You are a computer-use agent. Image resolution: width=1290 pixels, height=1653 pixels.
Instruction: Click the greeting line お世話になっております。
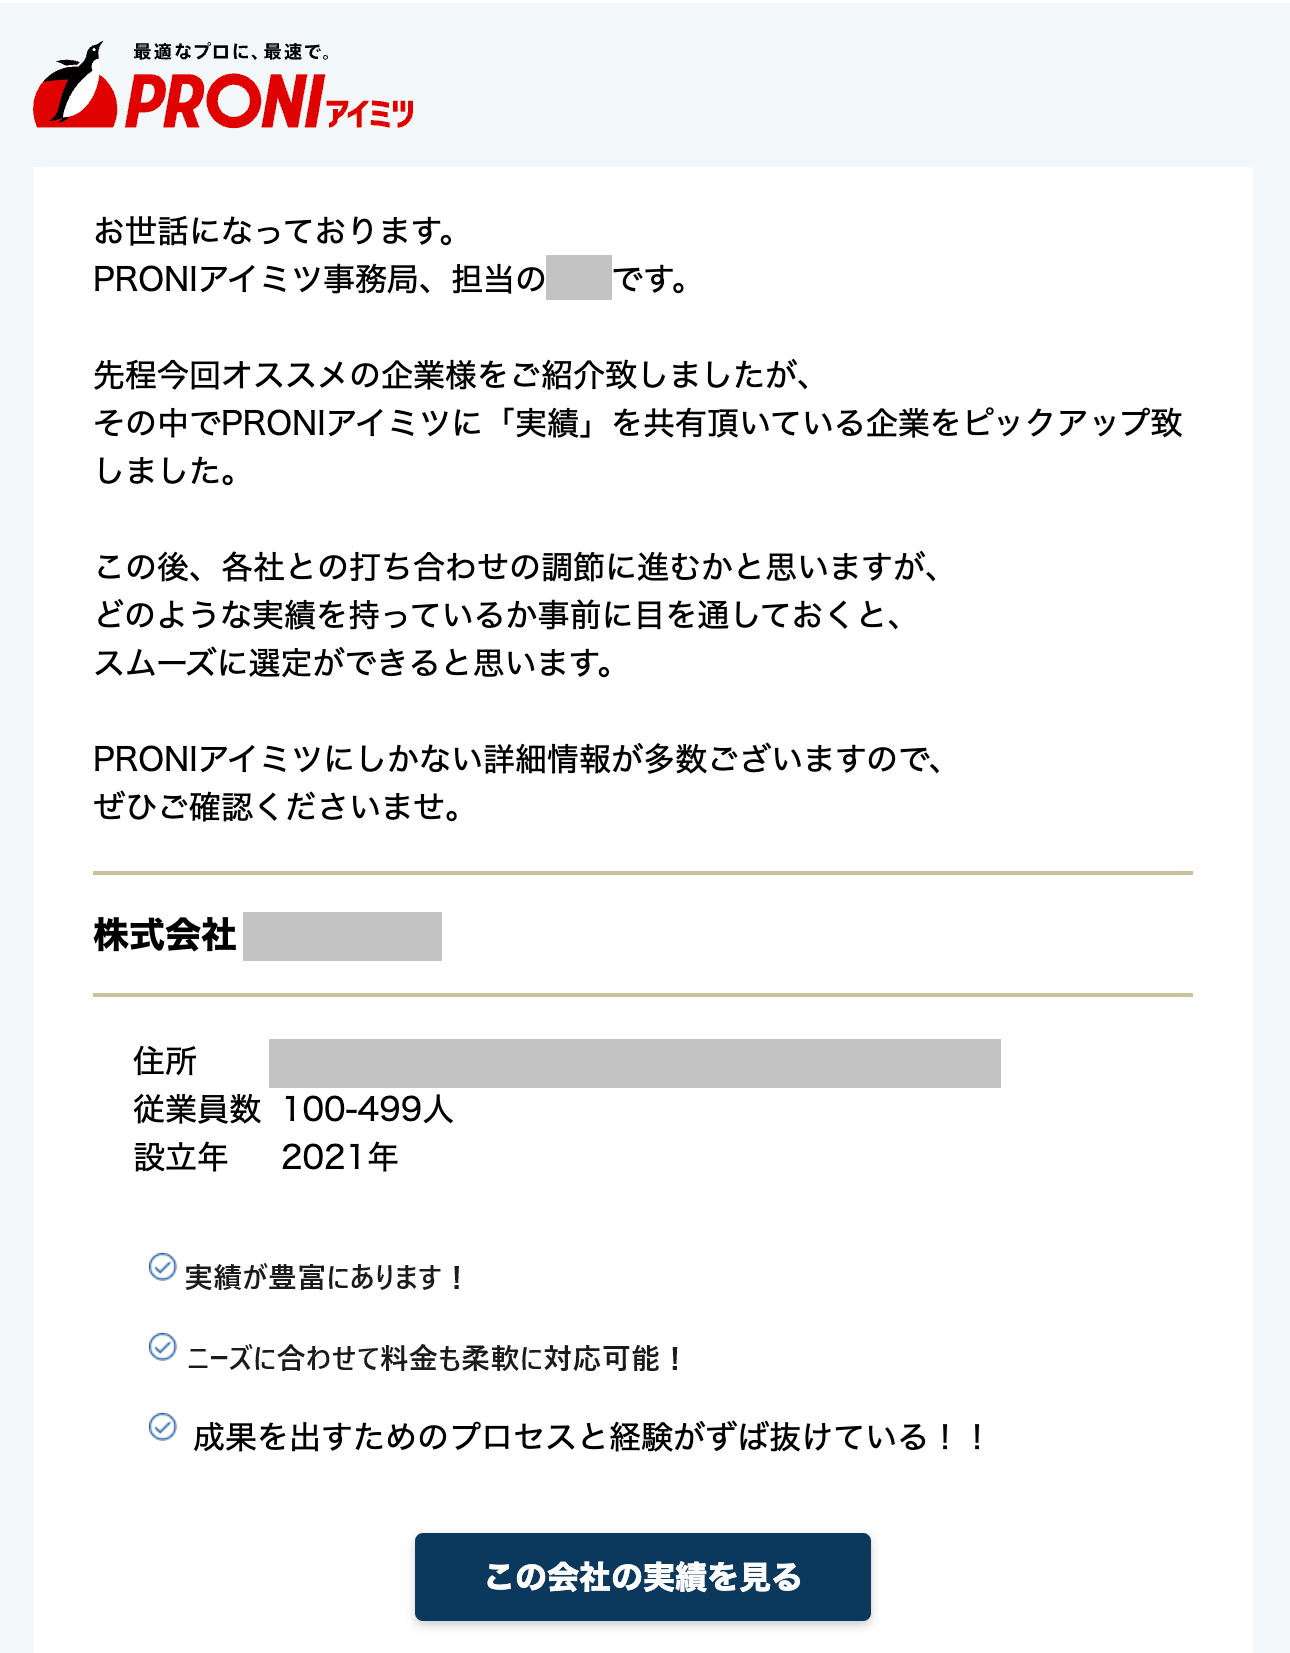click(276, 231)
